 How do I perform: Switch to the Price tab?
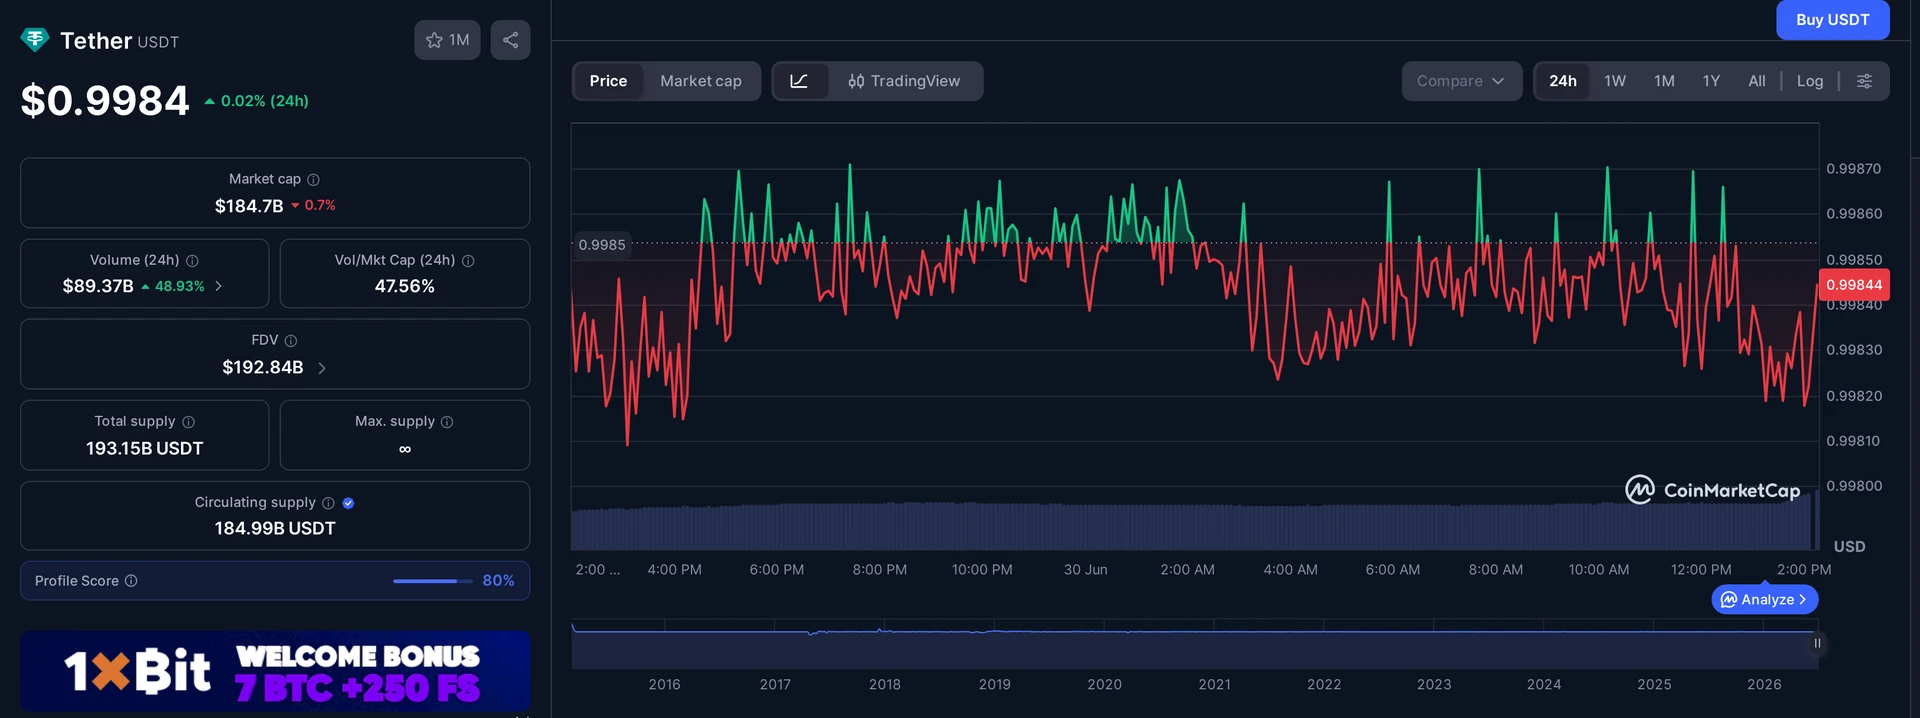pos(608,81)
